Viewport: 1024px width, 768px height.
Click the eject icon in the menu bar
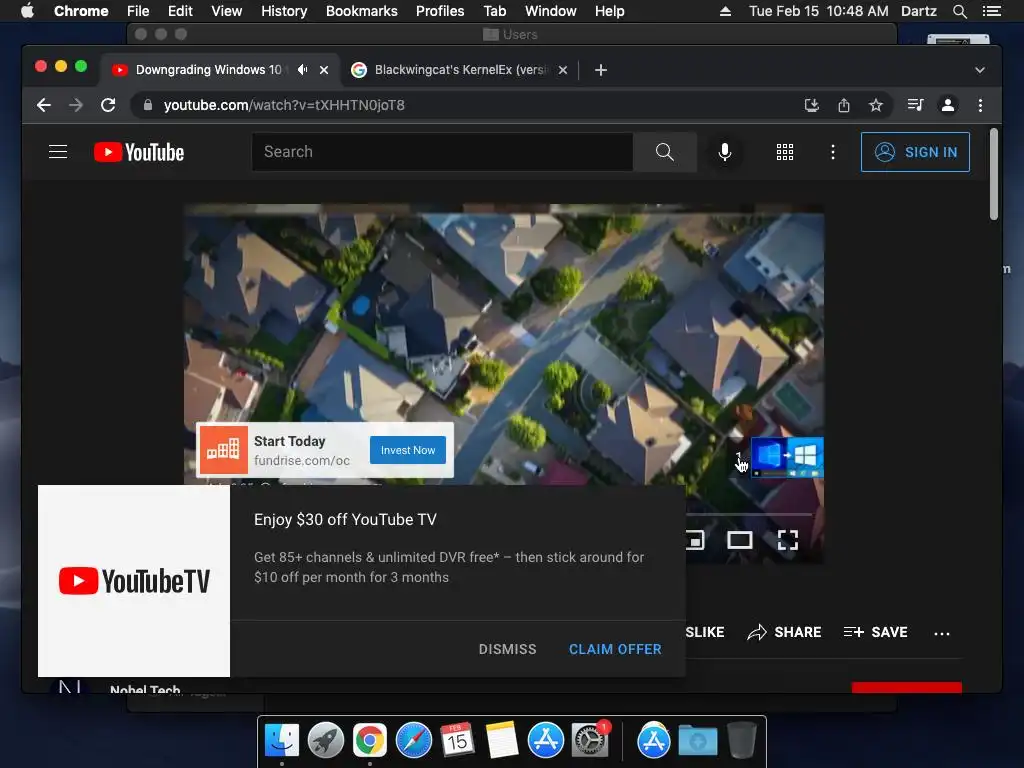(725, 11)
